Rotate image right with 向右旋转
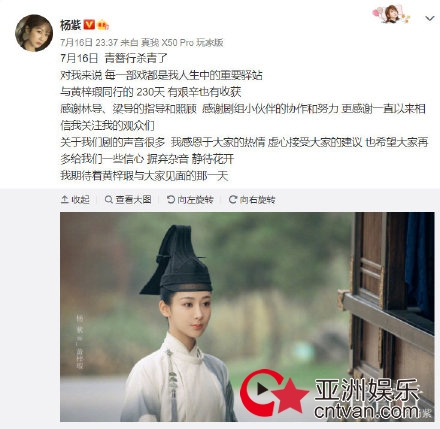440x429 pixels. click(x=252, y=200)
